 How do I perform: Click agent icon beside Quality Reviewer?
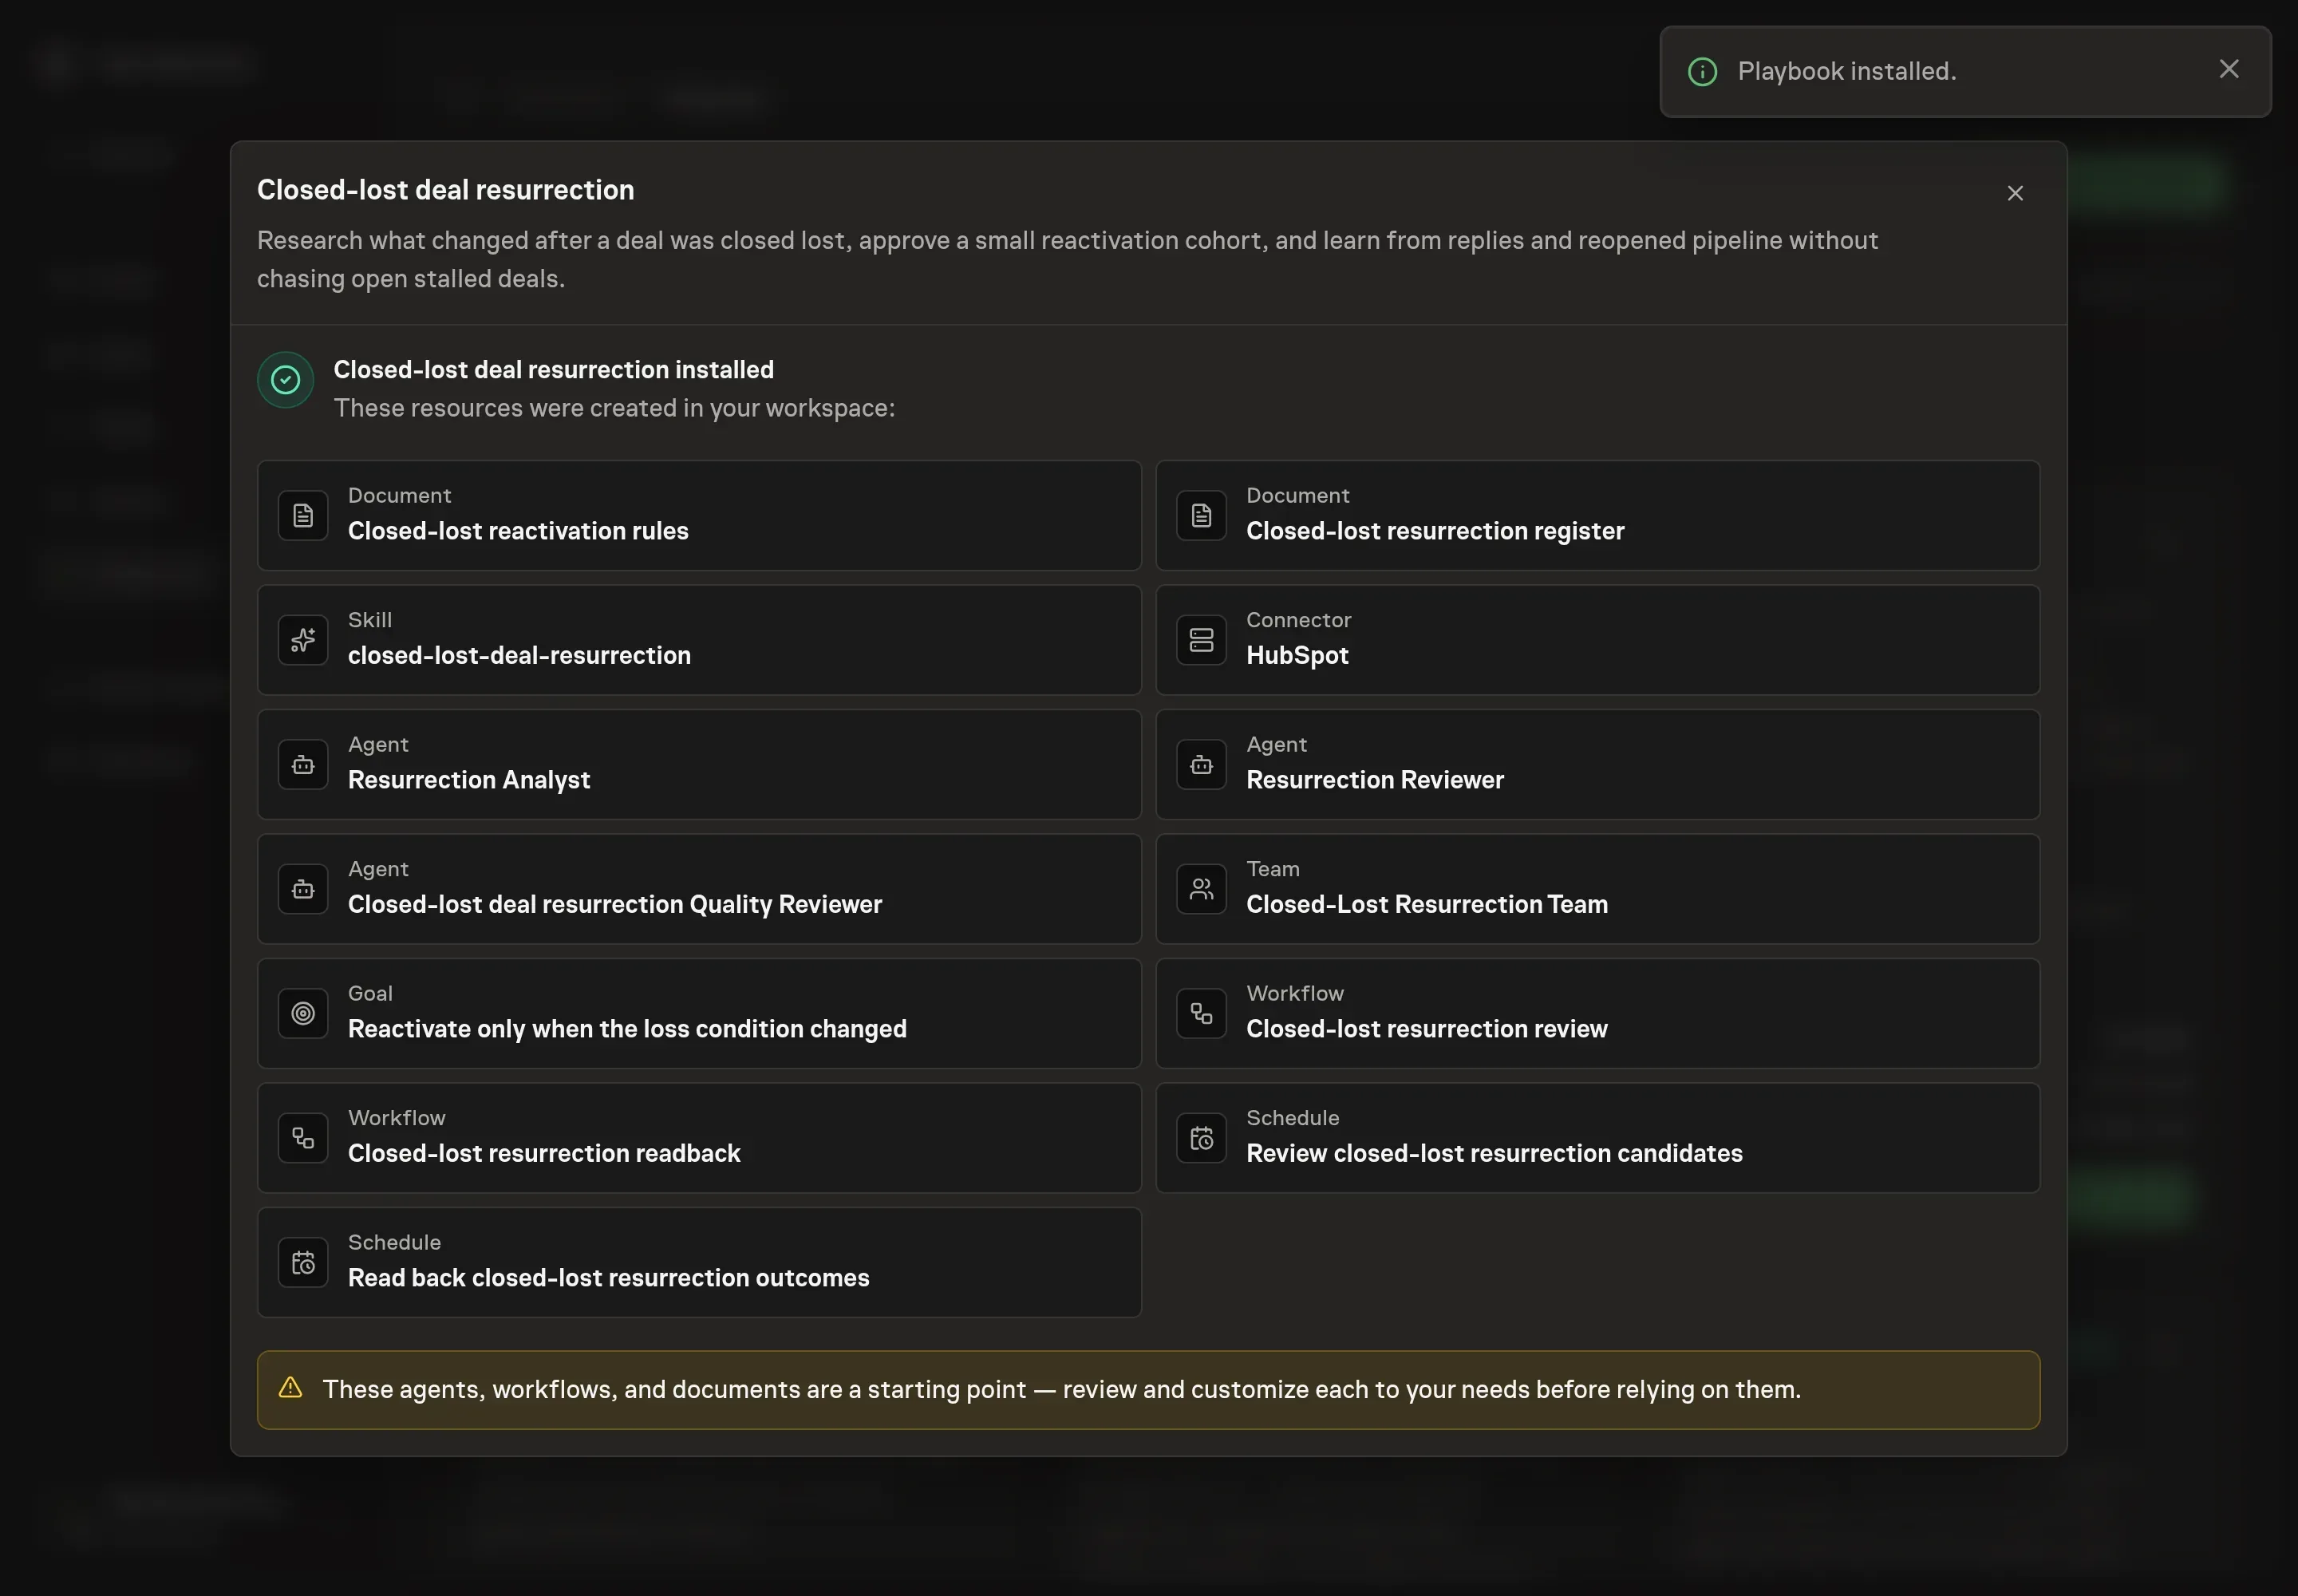point(303,889)
